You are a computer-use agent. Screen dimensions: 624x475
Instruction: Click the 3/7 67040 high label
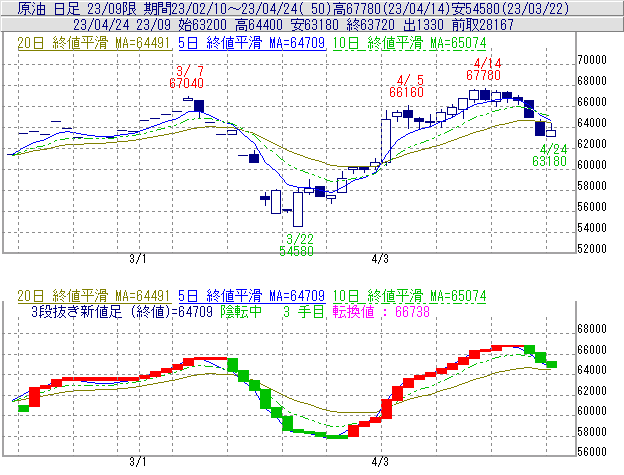pyautogui.click(x=187, y=77)
